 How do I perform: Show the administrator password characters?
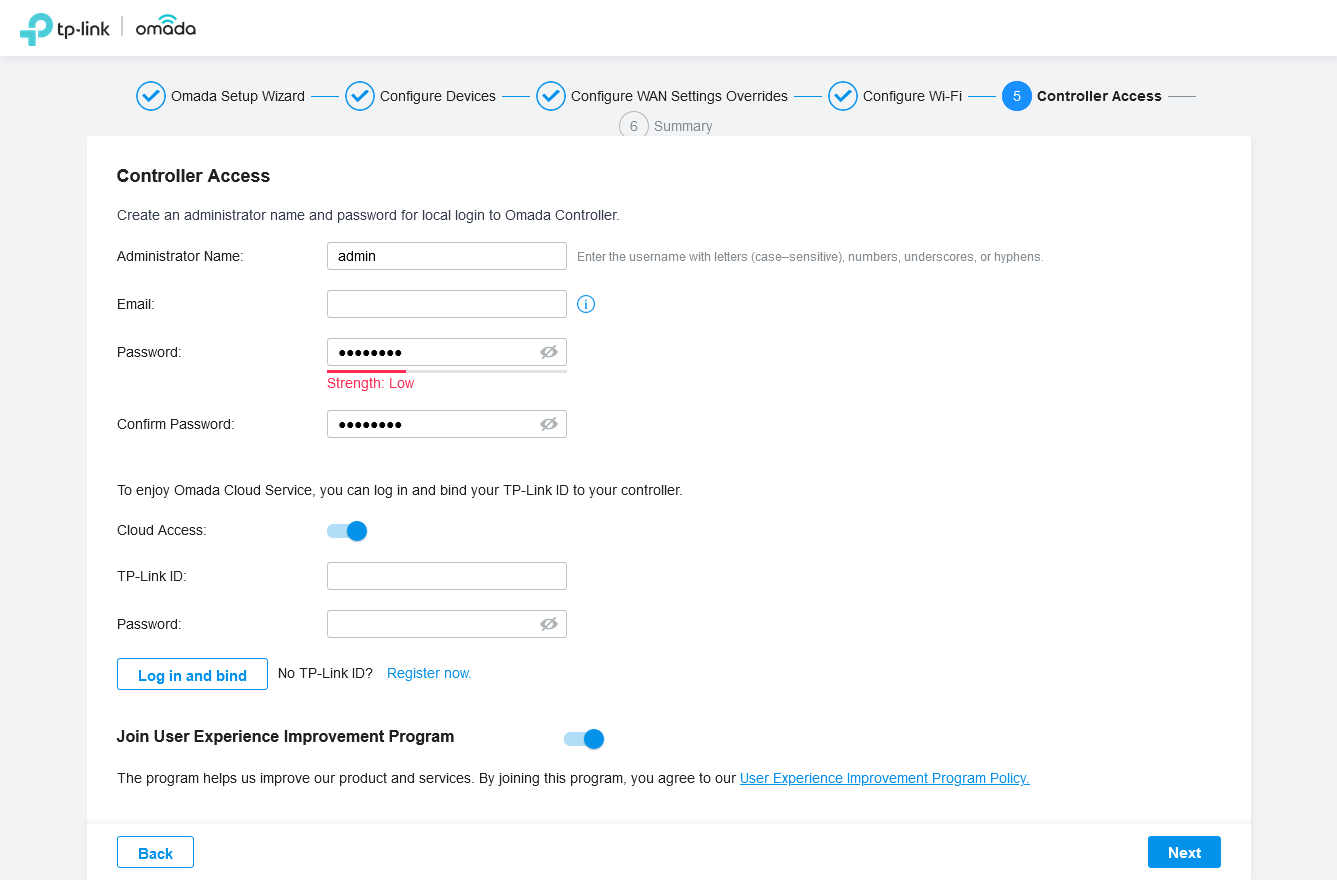click(548, 352)
